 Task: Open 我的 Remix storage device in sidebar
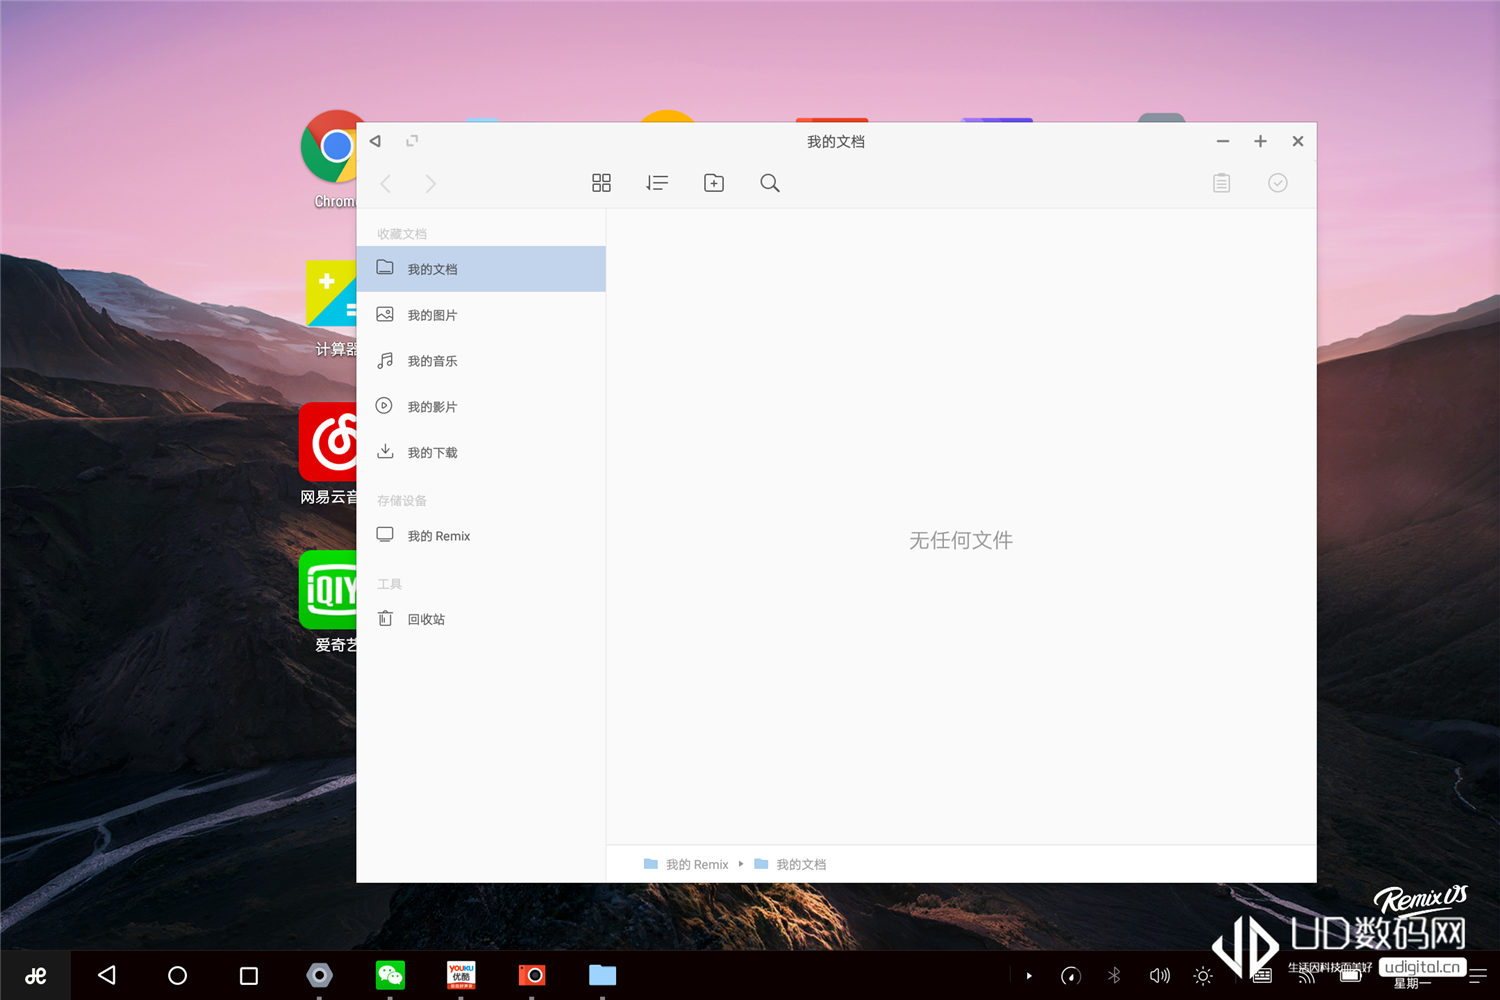pos(481,536)
